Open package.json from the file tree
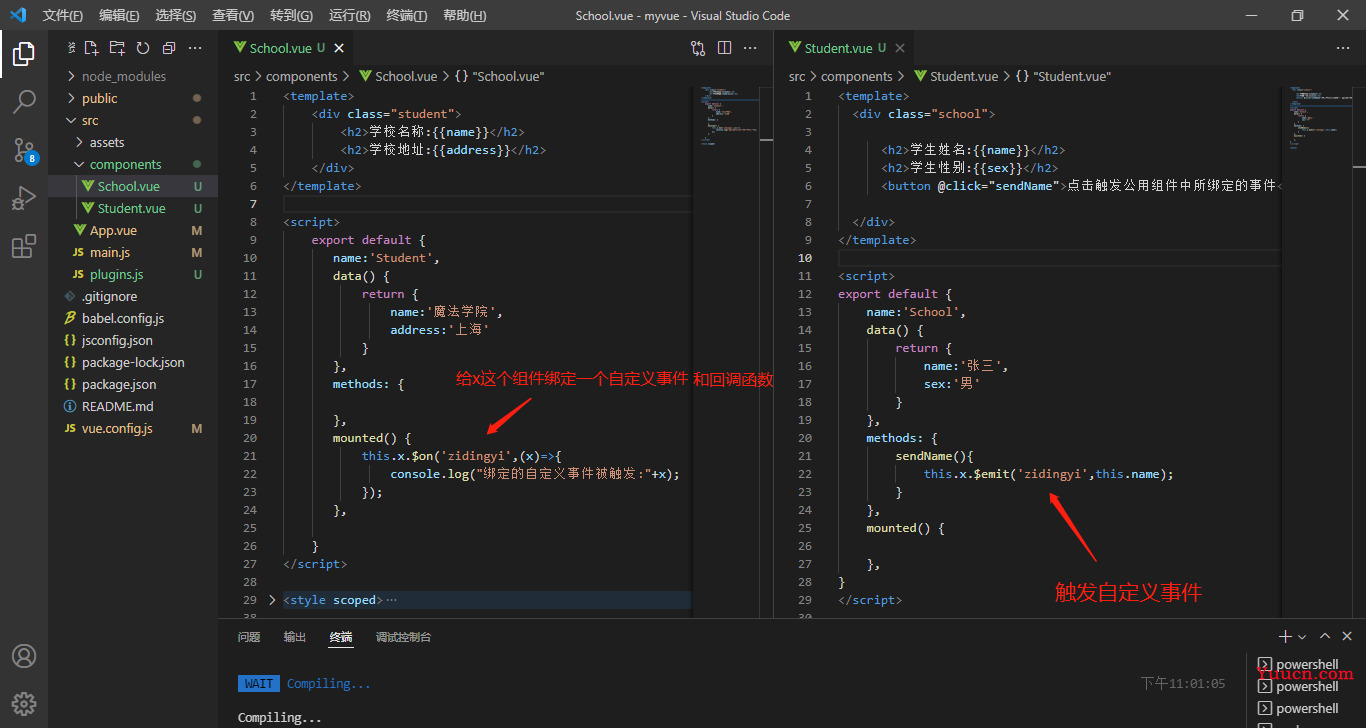The height and width of the screenshot is (728, 1366). tap(133, 384)
